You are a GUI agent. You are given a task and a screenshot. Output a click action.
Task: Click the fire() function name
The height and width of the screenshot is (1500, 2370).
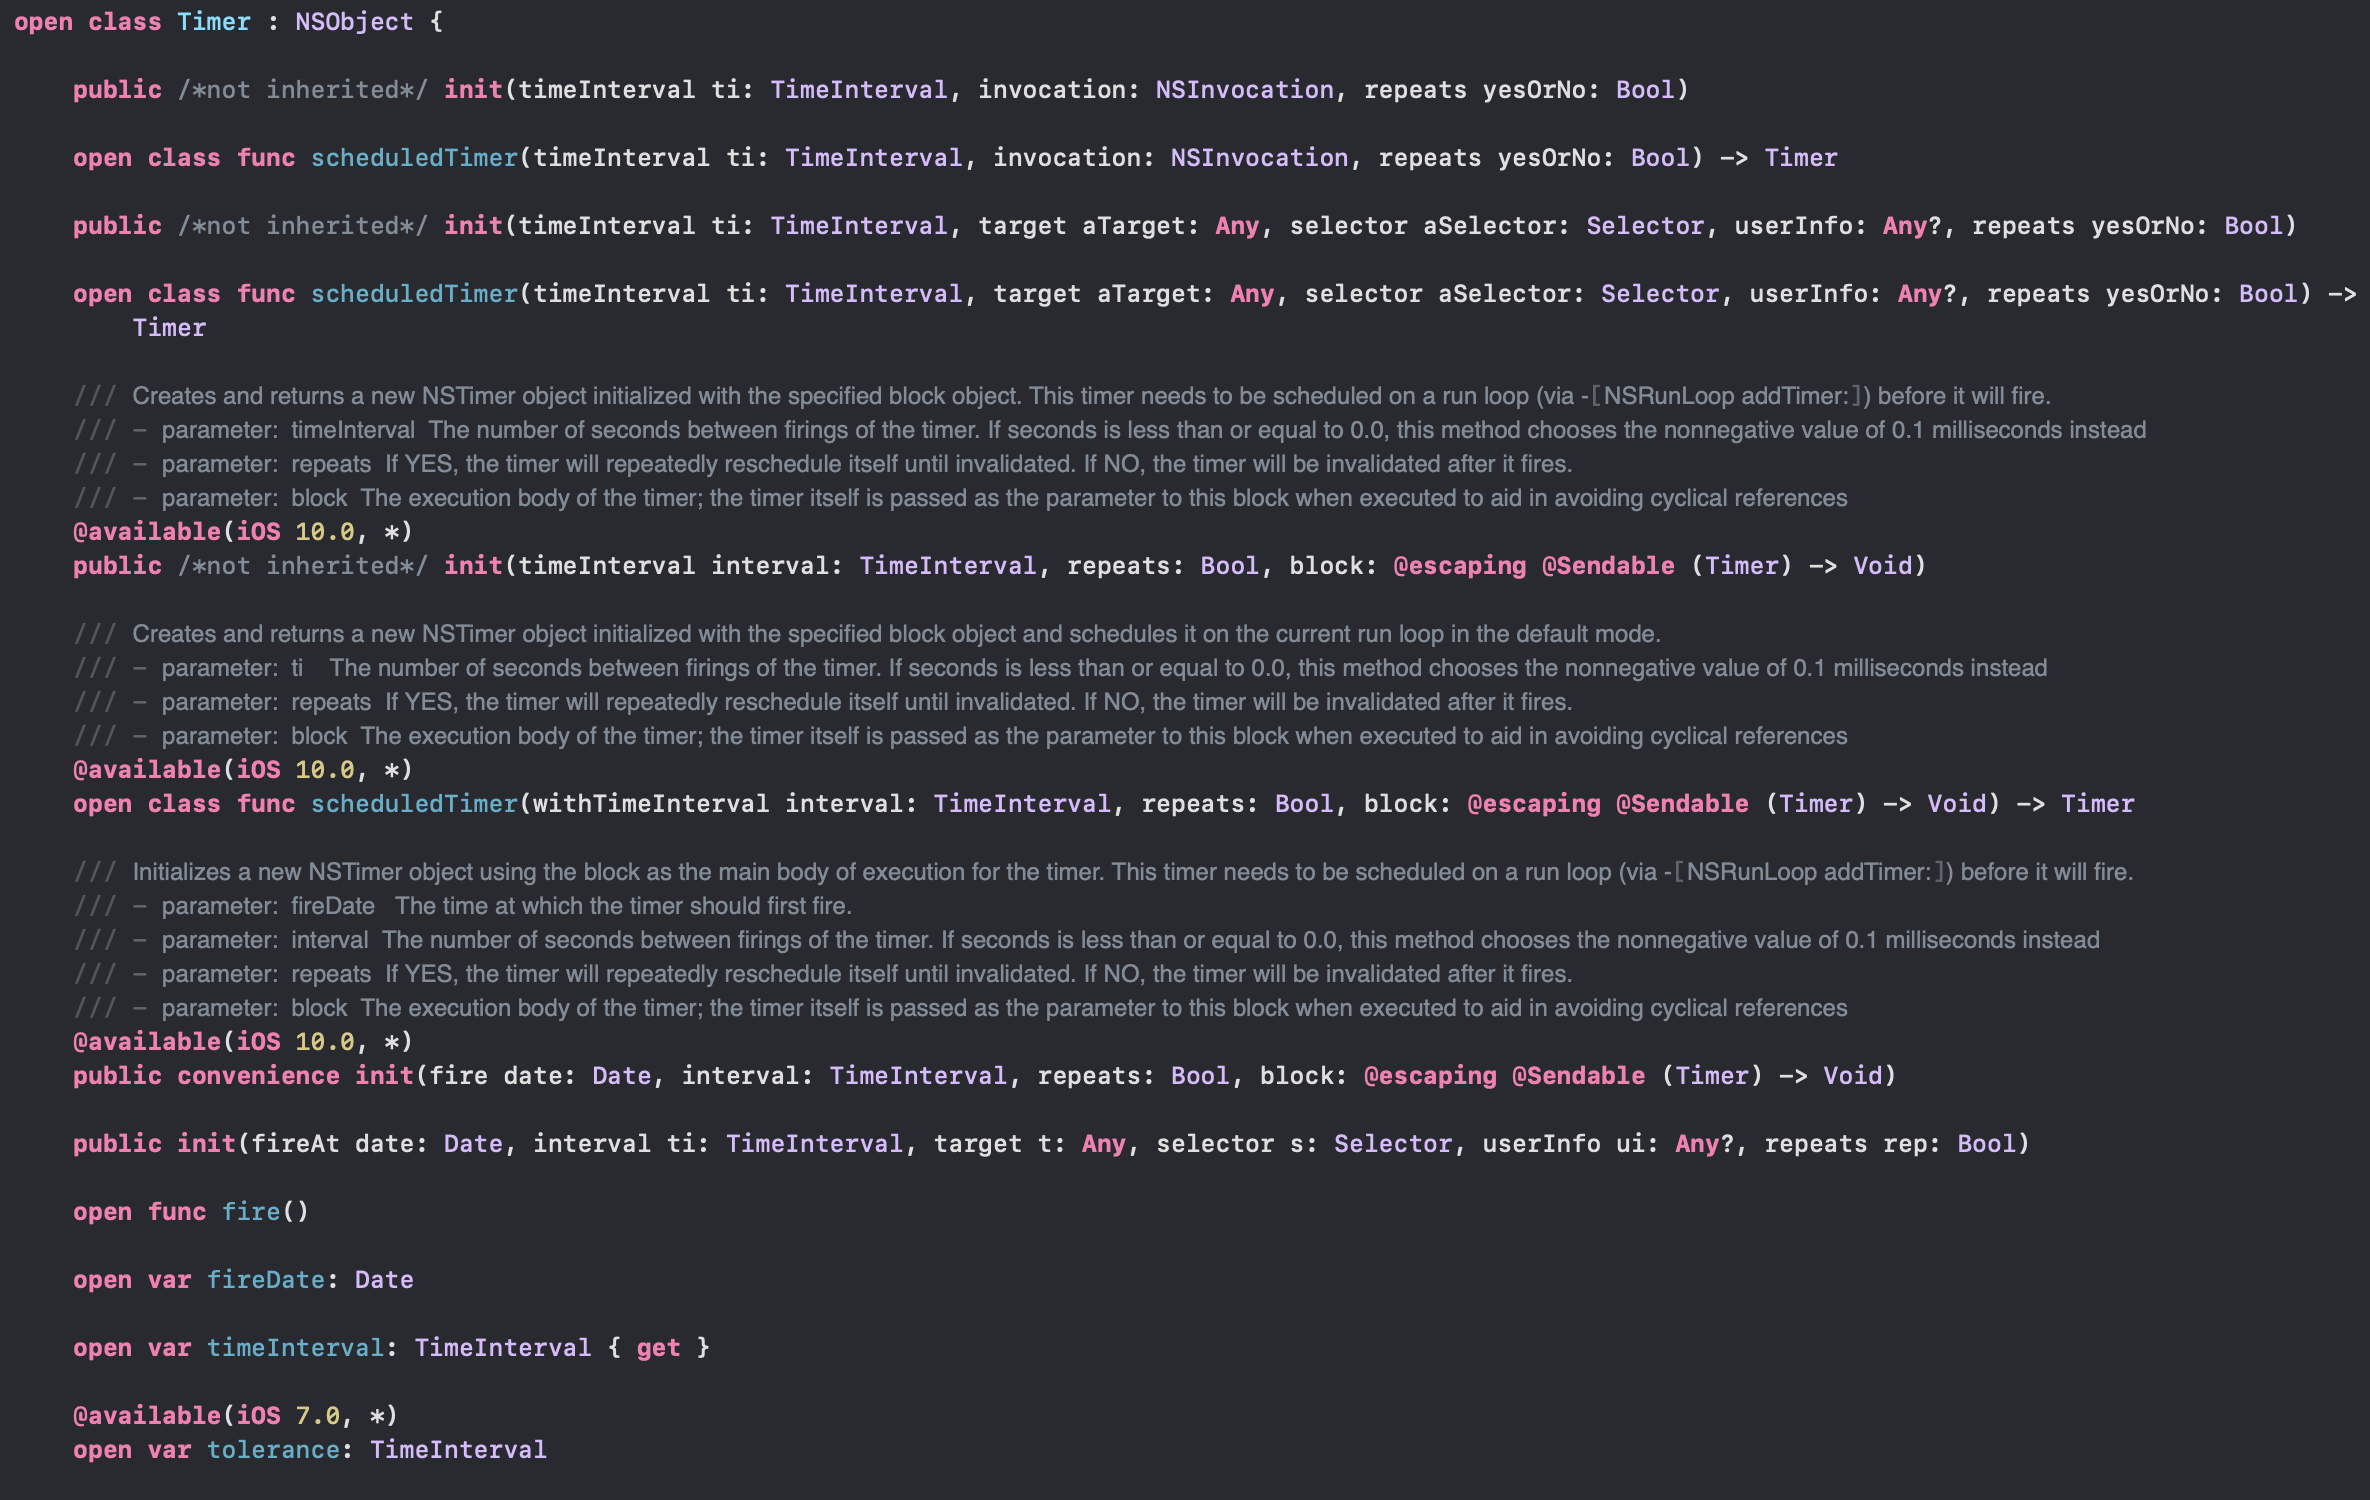click(250, 1212)
